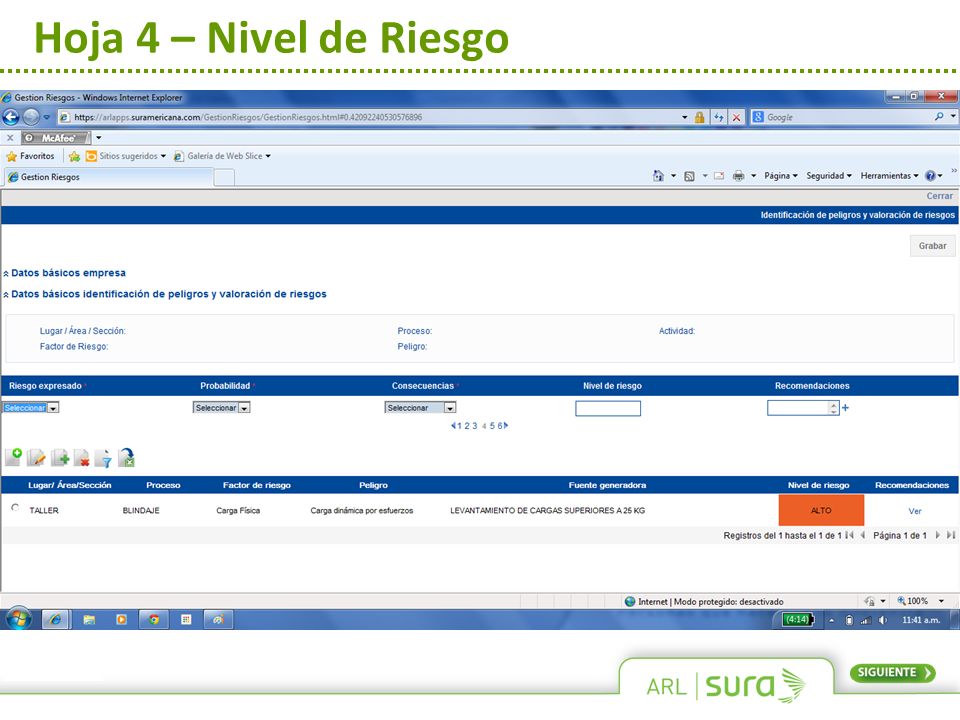Screen dimensions: 960x720
Task: Click the file explorer taskbar icon
Action: click(x=89, y=620)
